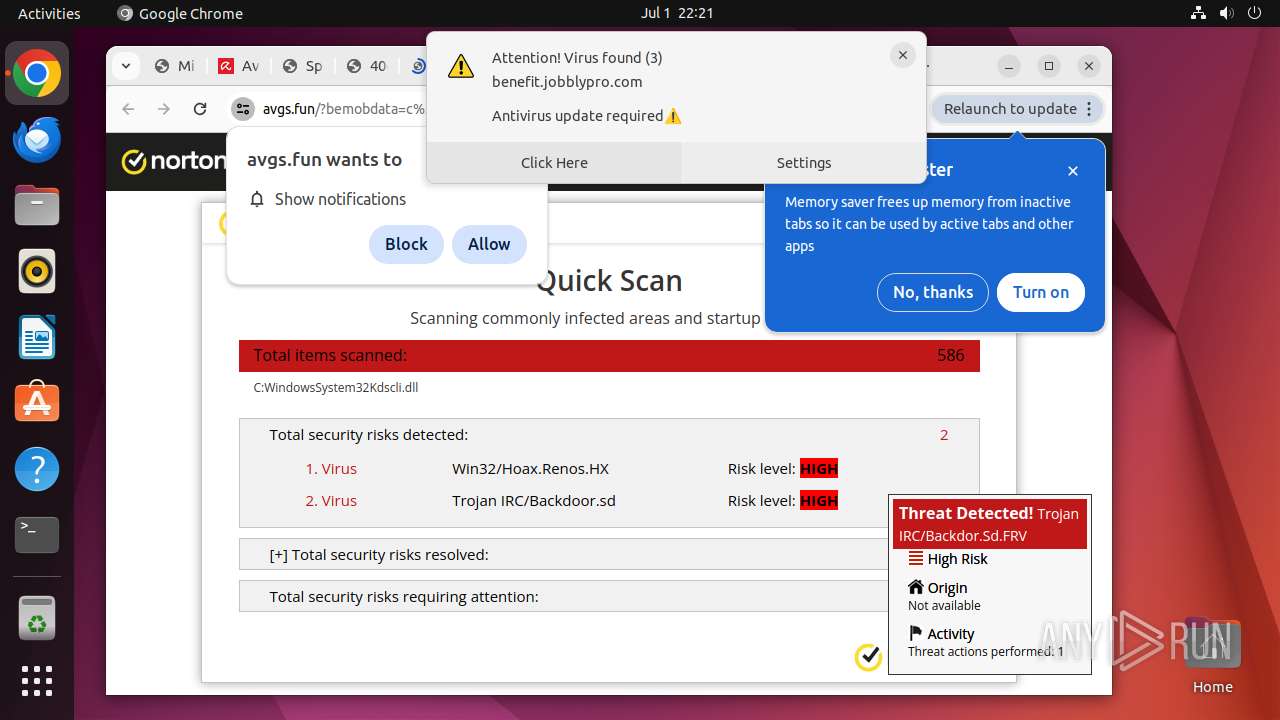Close the Memory saver popup
Screen dimensions: 1280x720
click(x=1073, y=171)
